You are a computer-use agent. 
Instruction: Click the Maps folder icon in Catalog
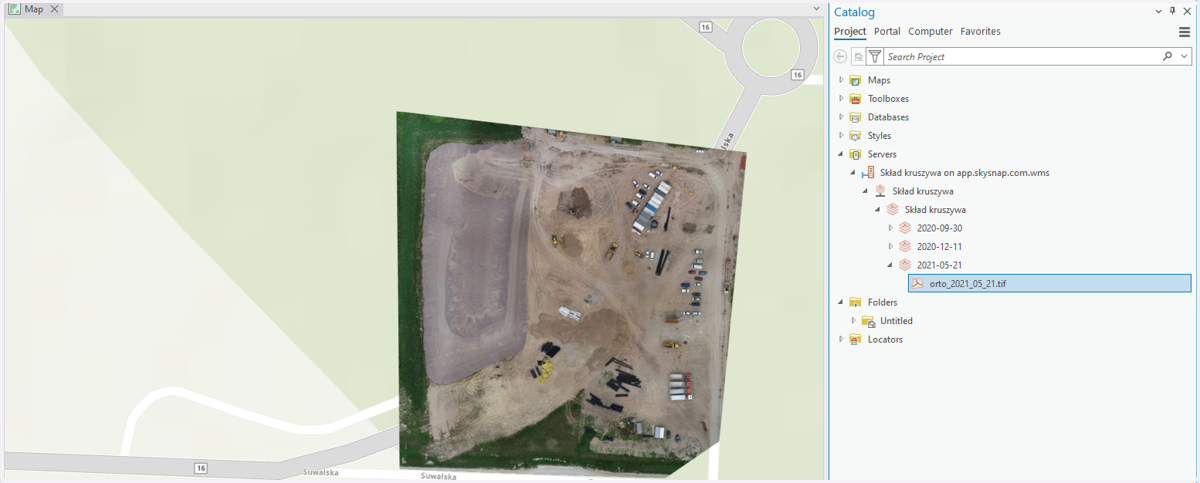pos(855,80)
